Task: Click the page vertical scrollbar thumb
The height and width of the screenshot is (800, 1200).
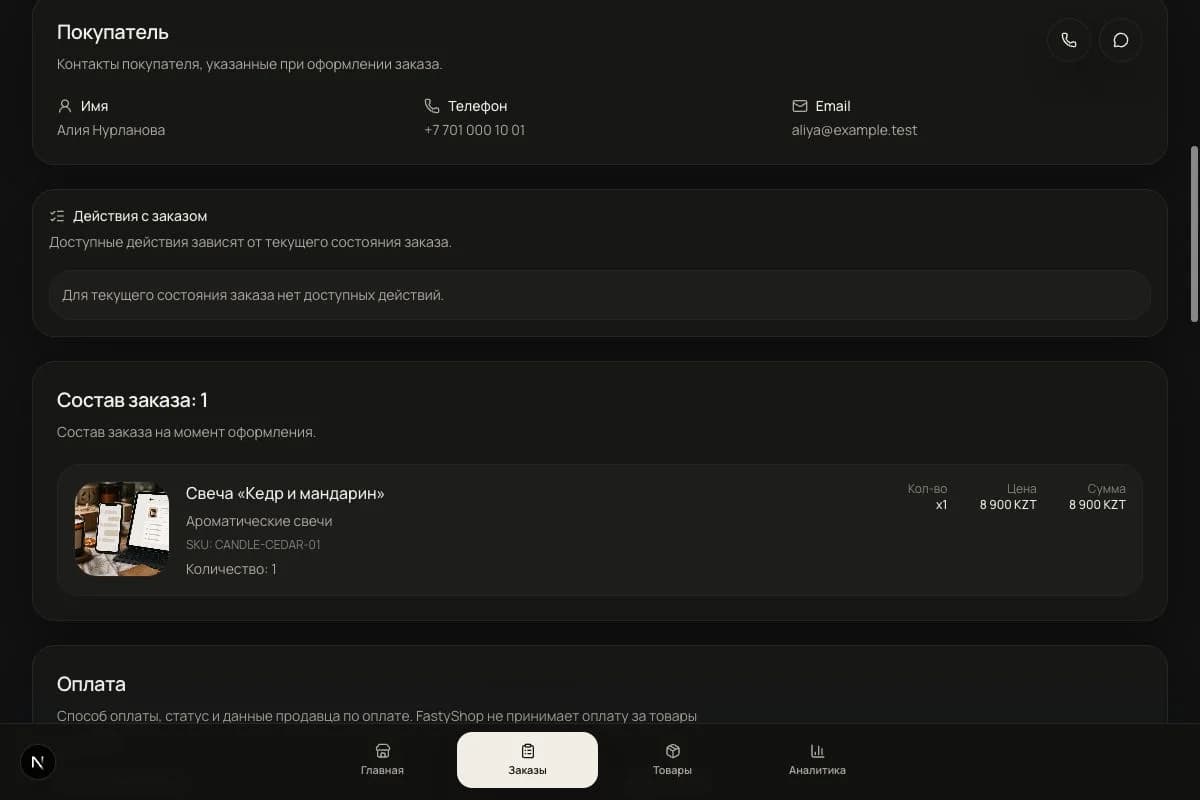Action: (1194, 234)
